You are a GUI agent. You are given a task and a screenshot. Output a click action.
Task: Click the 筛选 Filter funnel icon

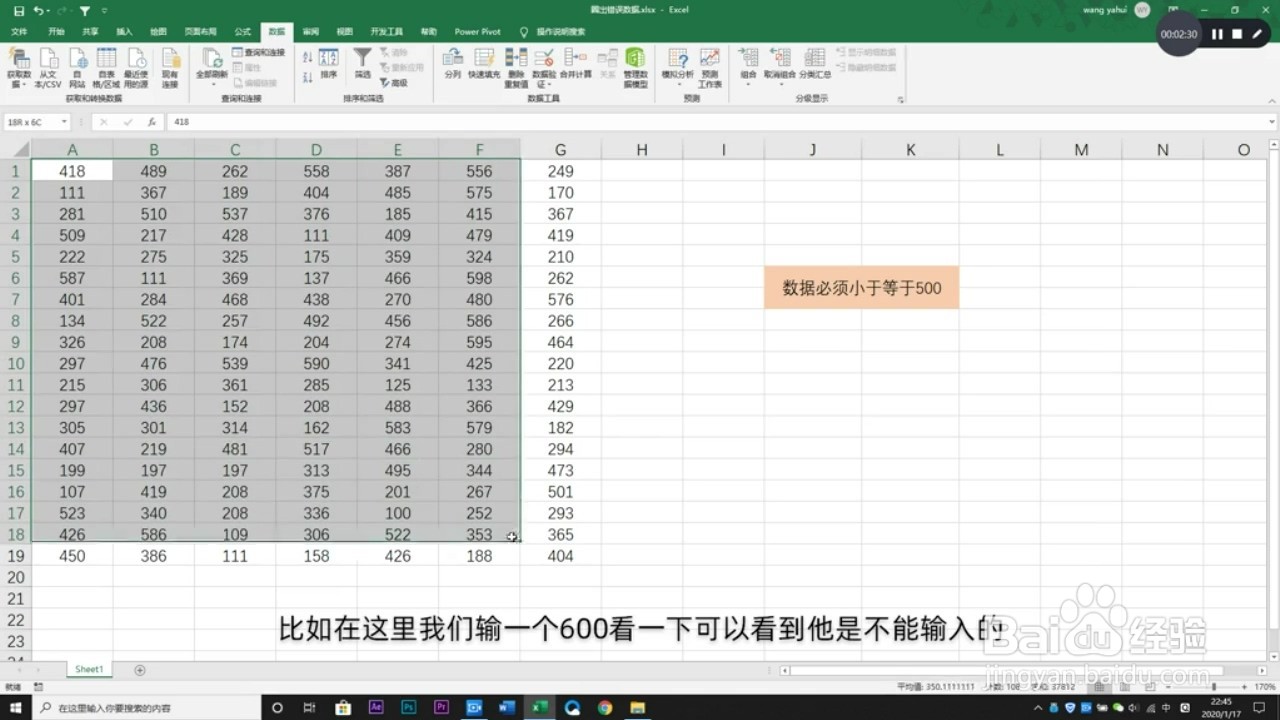click(x=360, y=62)
